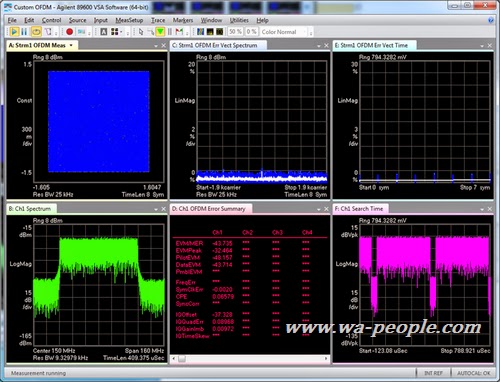
Task: Open trace E window options arrow
Action: (482, 46)
